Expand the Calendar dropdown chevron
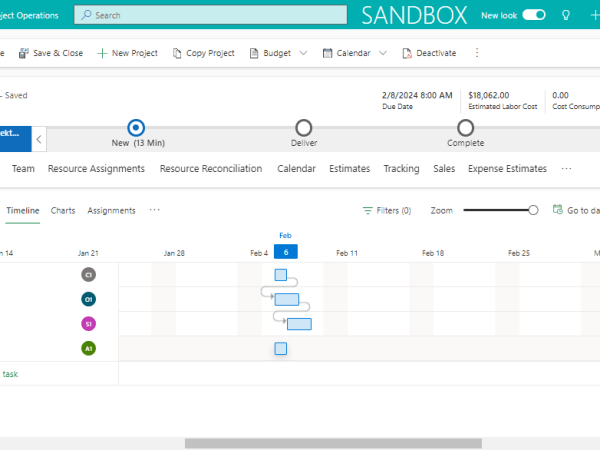 pos(383,53)
